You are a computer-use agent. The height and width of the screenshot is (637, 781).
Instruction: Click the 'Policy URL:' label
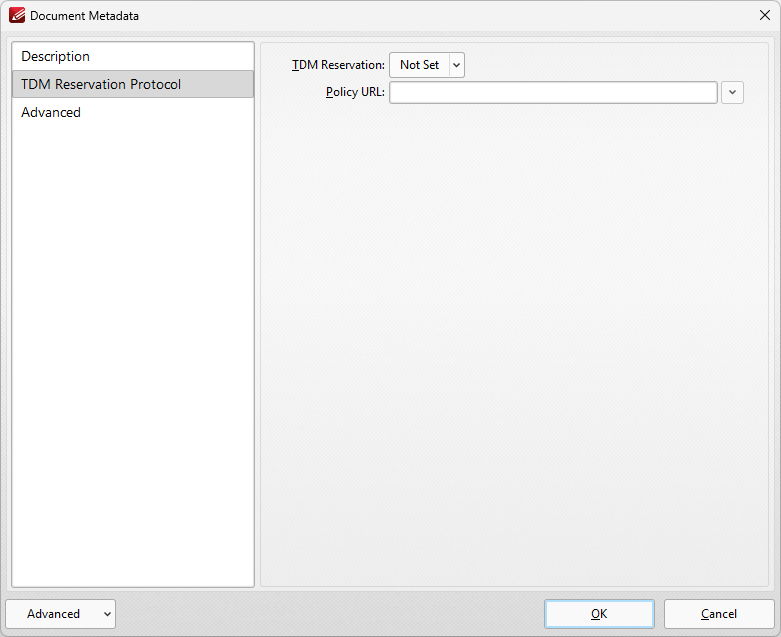pyautogui.click(x=355, y=93)
